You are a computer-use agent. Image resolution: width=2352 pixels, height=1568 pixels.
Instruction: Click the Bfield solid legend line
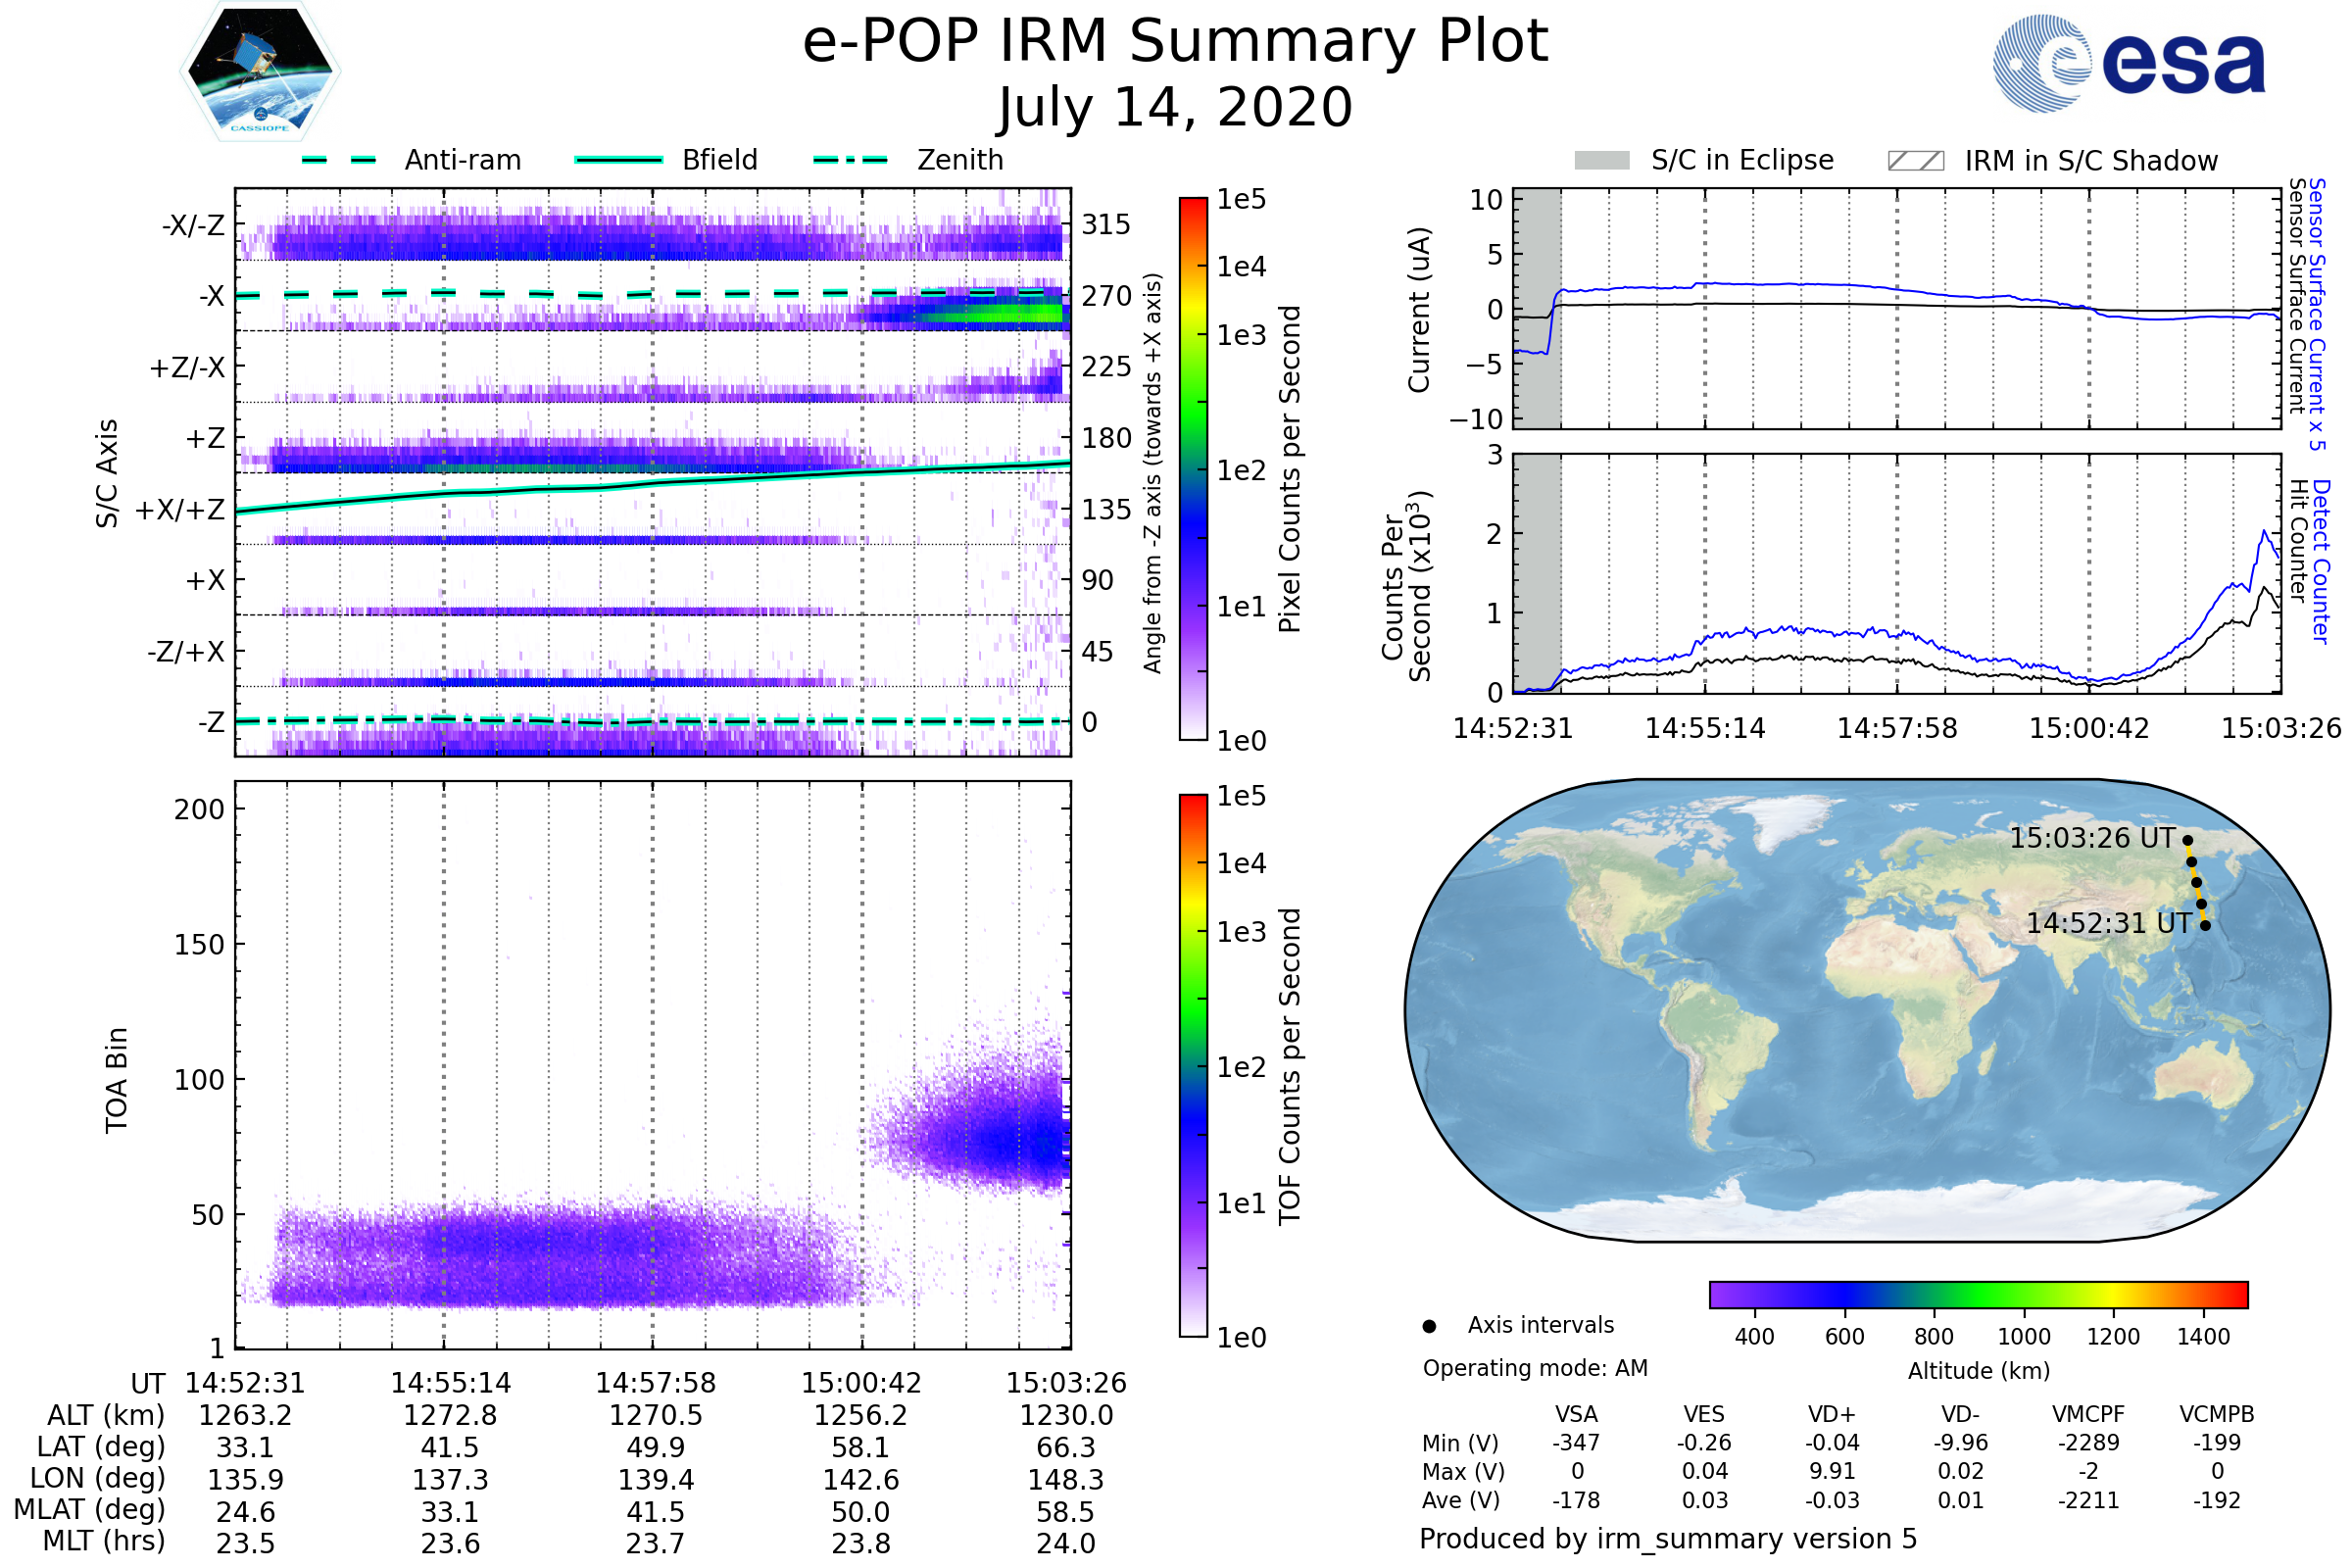click(x=618, y=160)
